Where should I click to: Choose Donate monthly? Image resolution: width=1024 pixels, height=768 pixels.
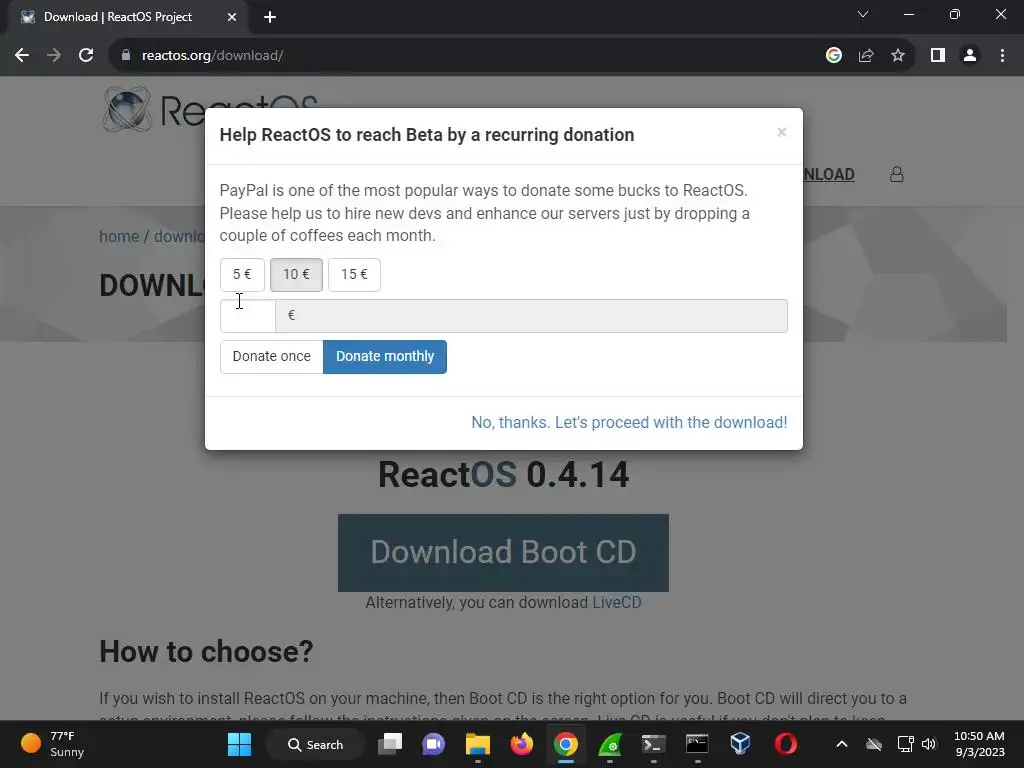[x=385, y=357]
